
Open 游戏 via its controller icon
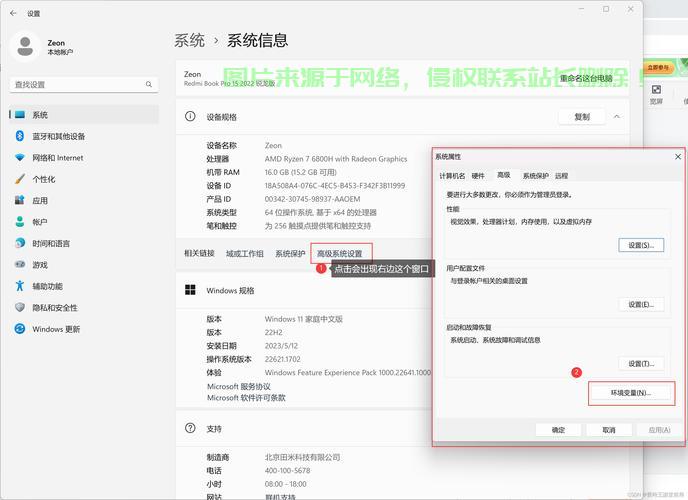(20, 264)
